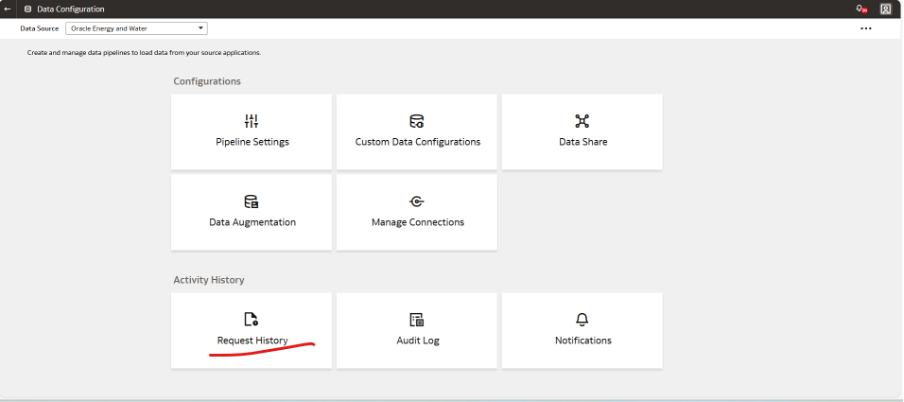This screenshot has width=904, height=402.
Task: Click the Audit Log text label
Action: (x=417, y=340)
